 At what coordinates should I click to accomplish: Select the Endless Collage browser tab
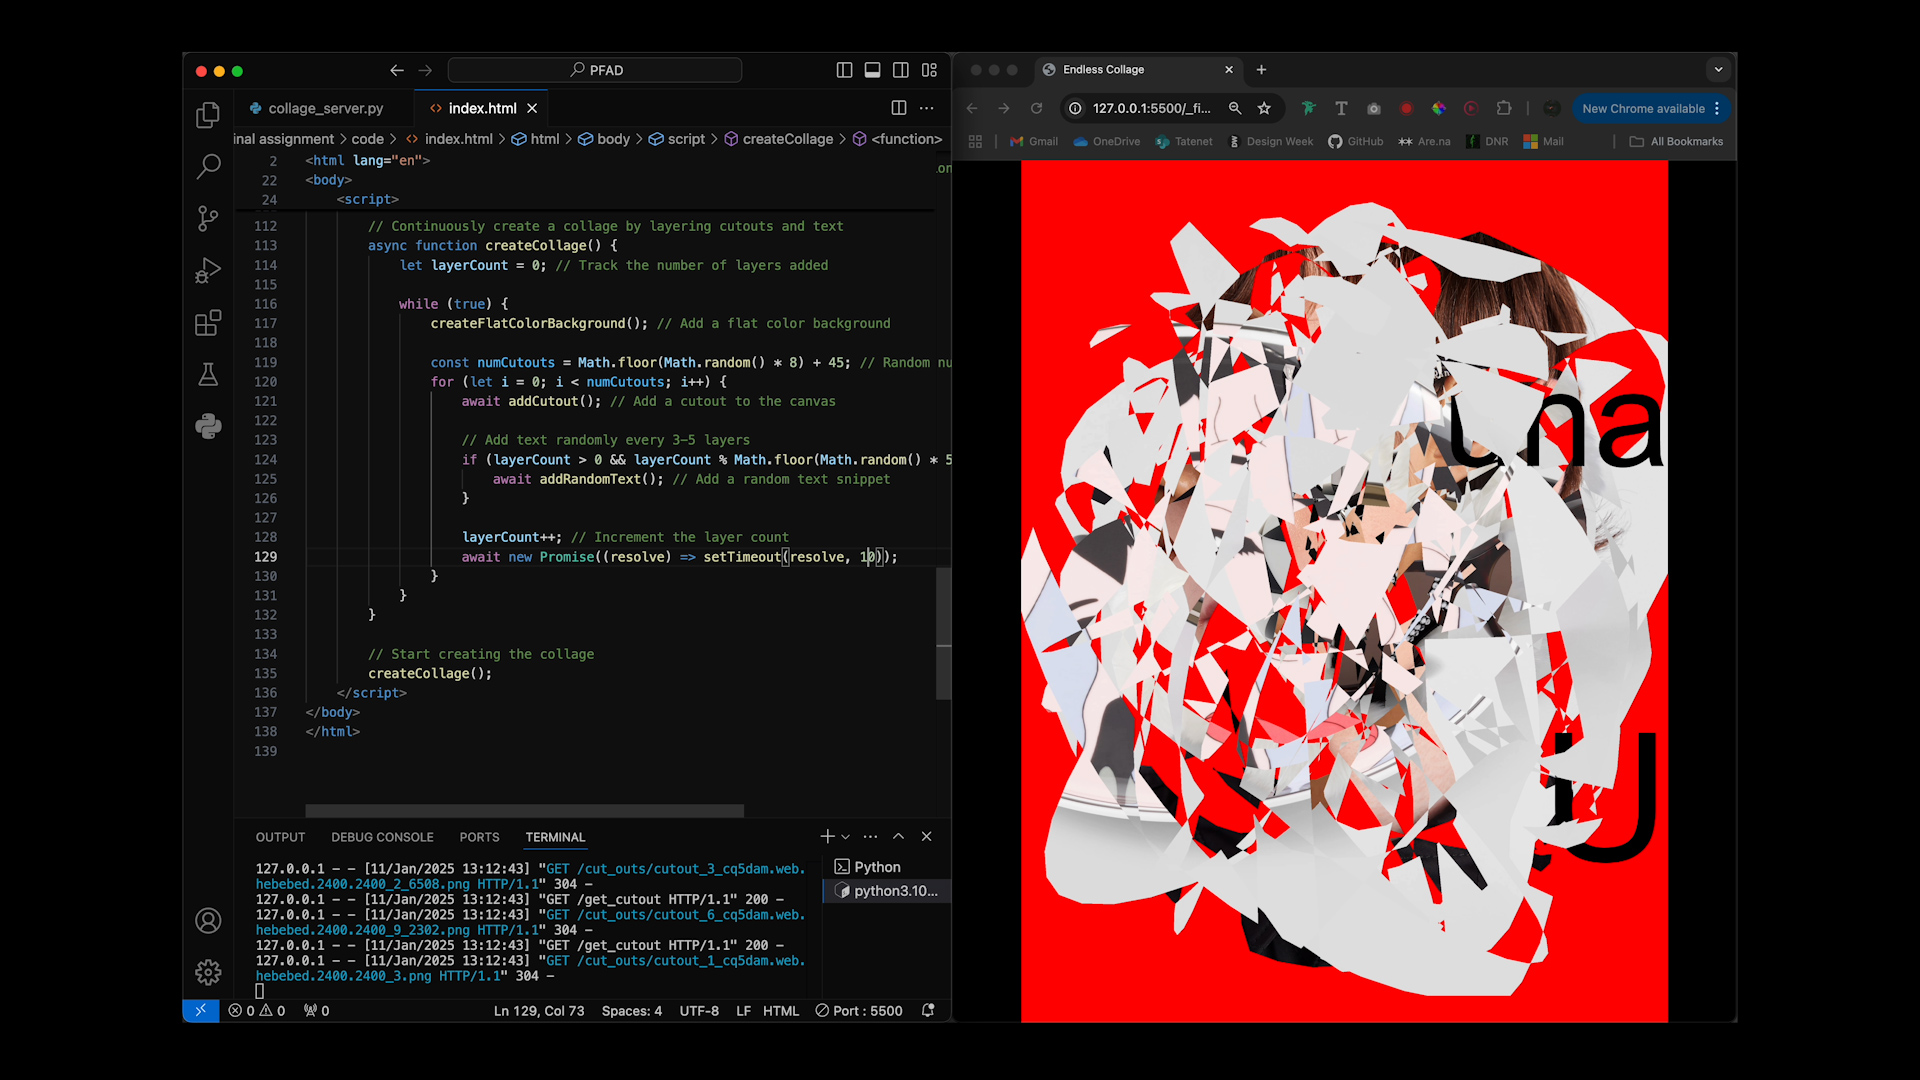tap(1138, 70)
